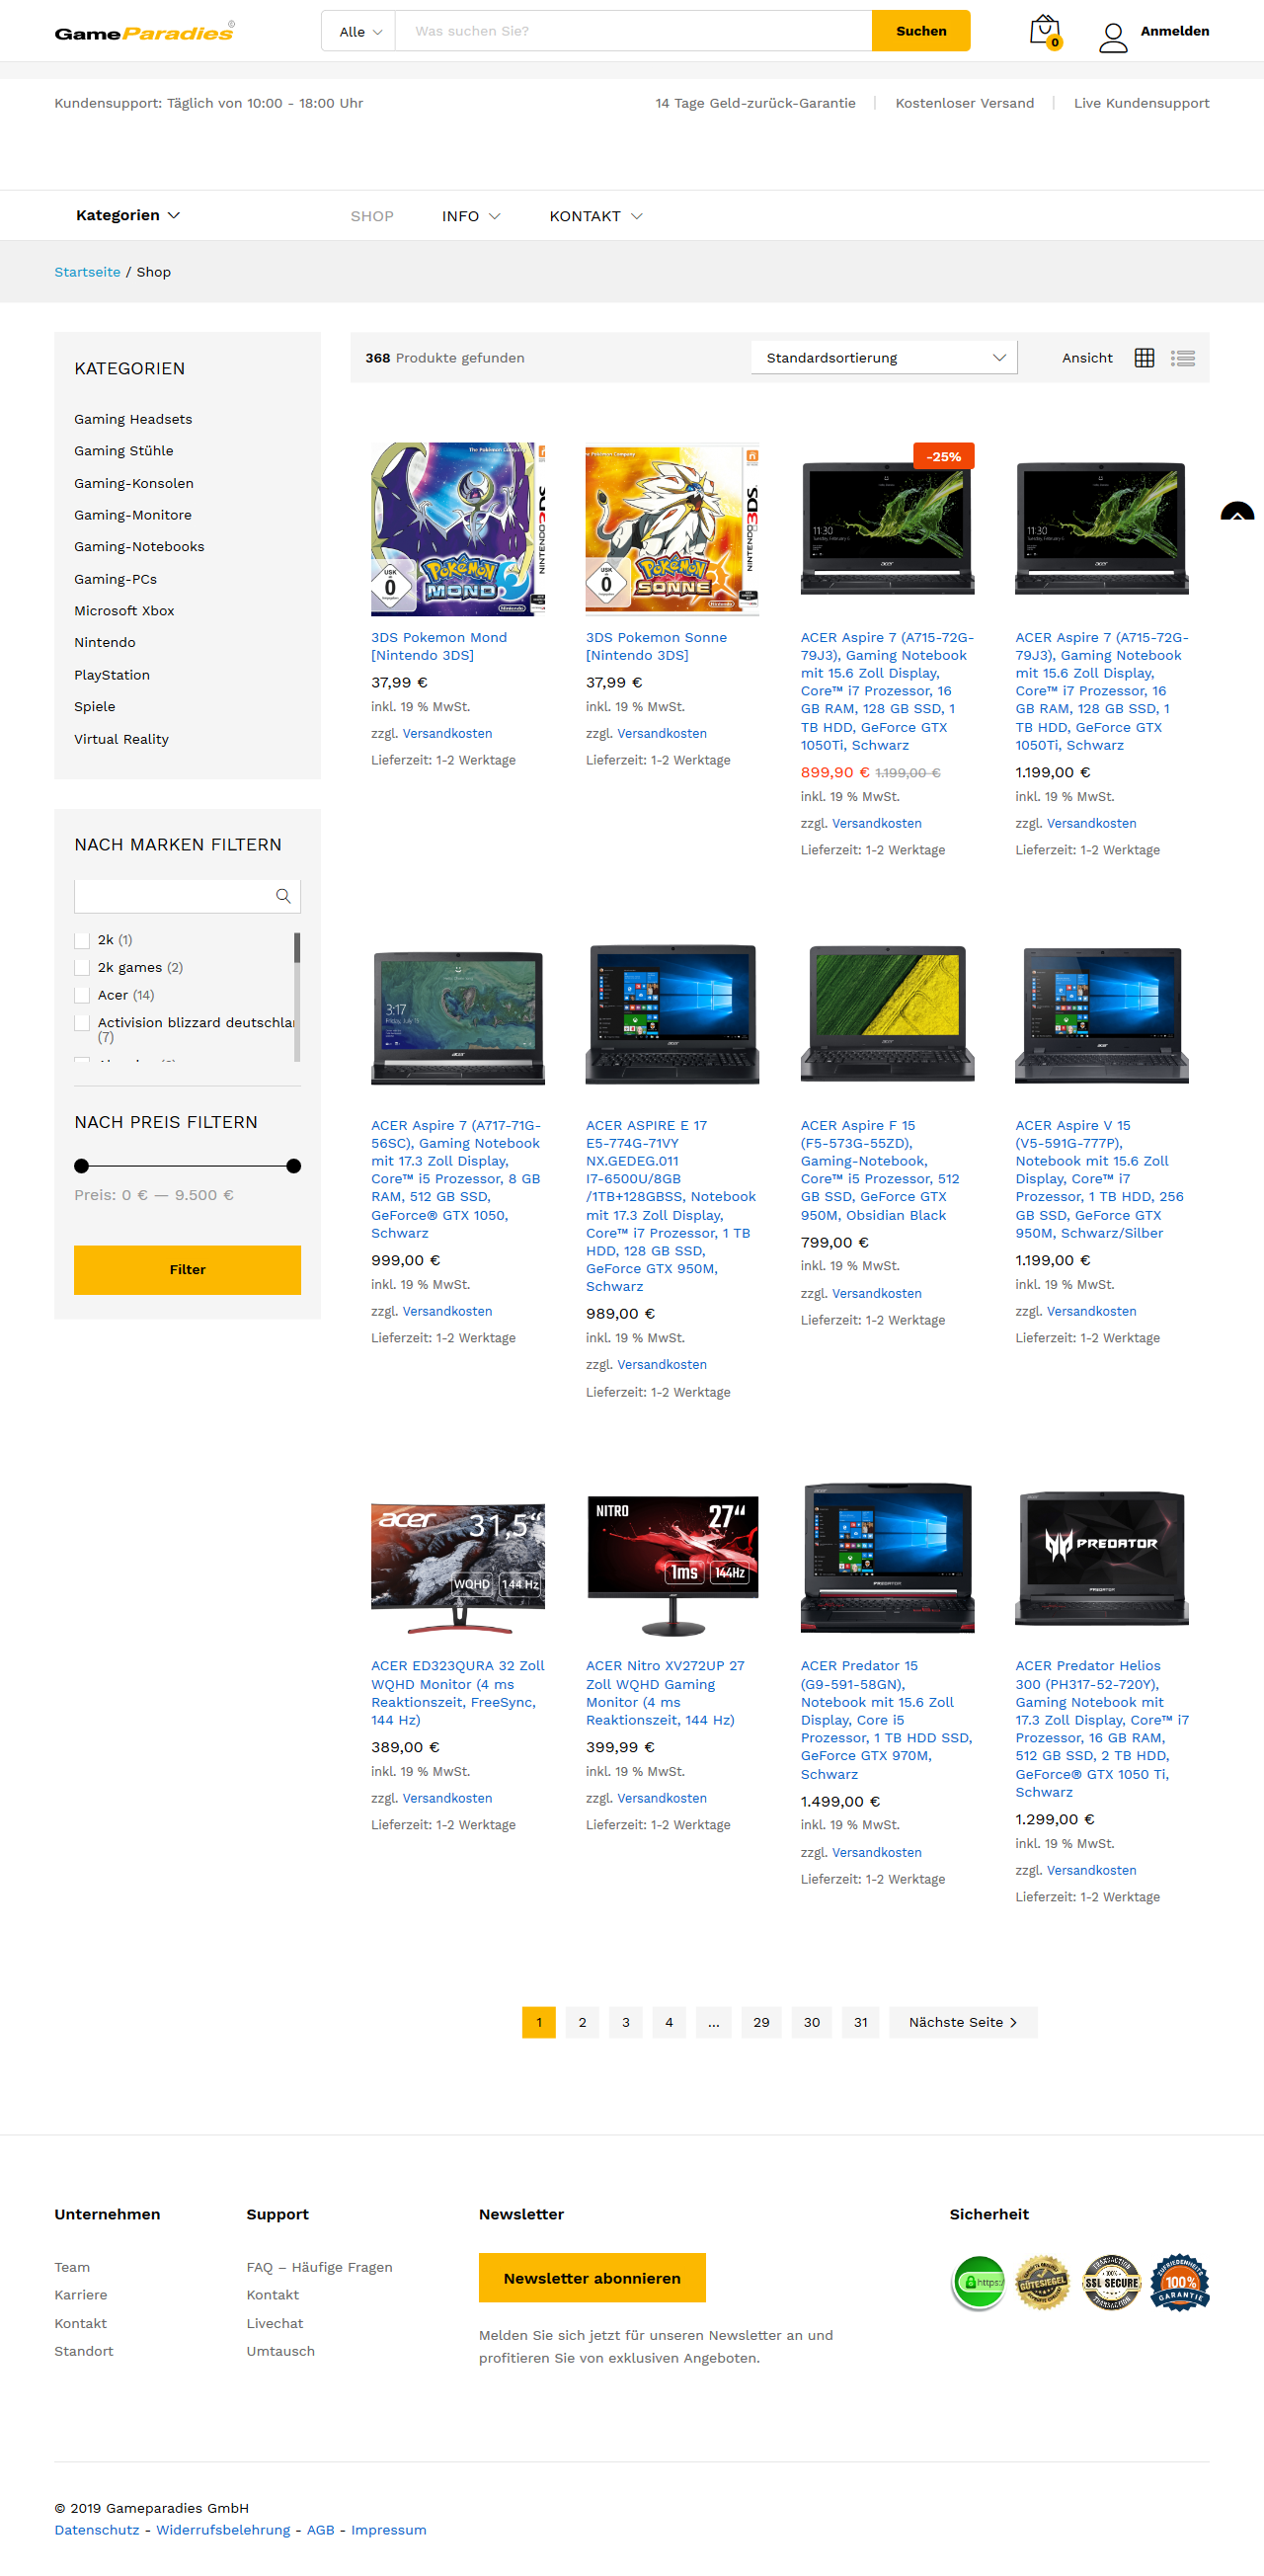Open the Alle search category dropdown
The image size is (1264, 2576).
[359, 32]
